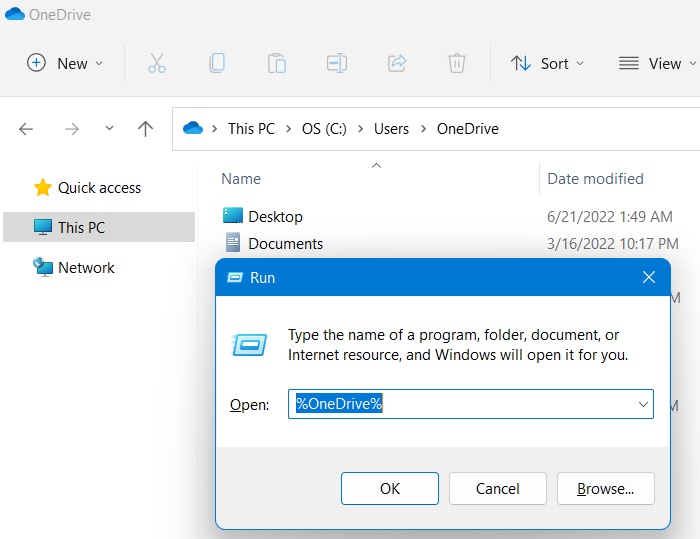Click the Paste clipboard icon
Viewport: 700px width, 539px height.
coord(277,63)
